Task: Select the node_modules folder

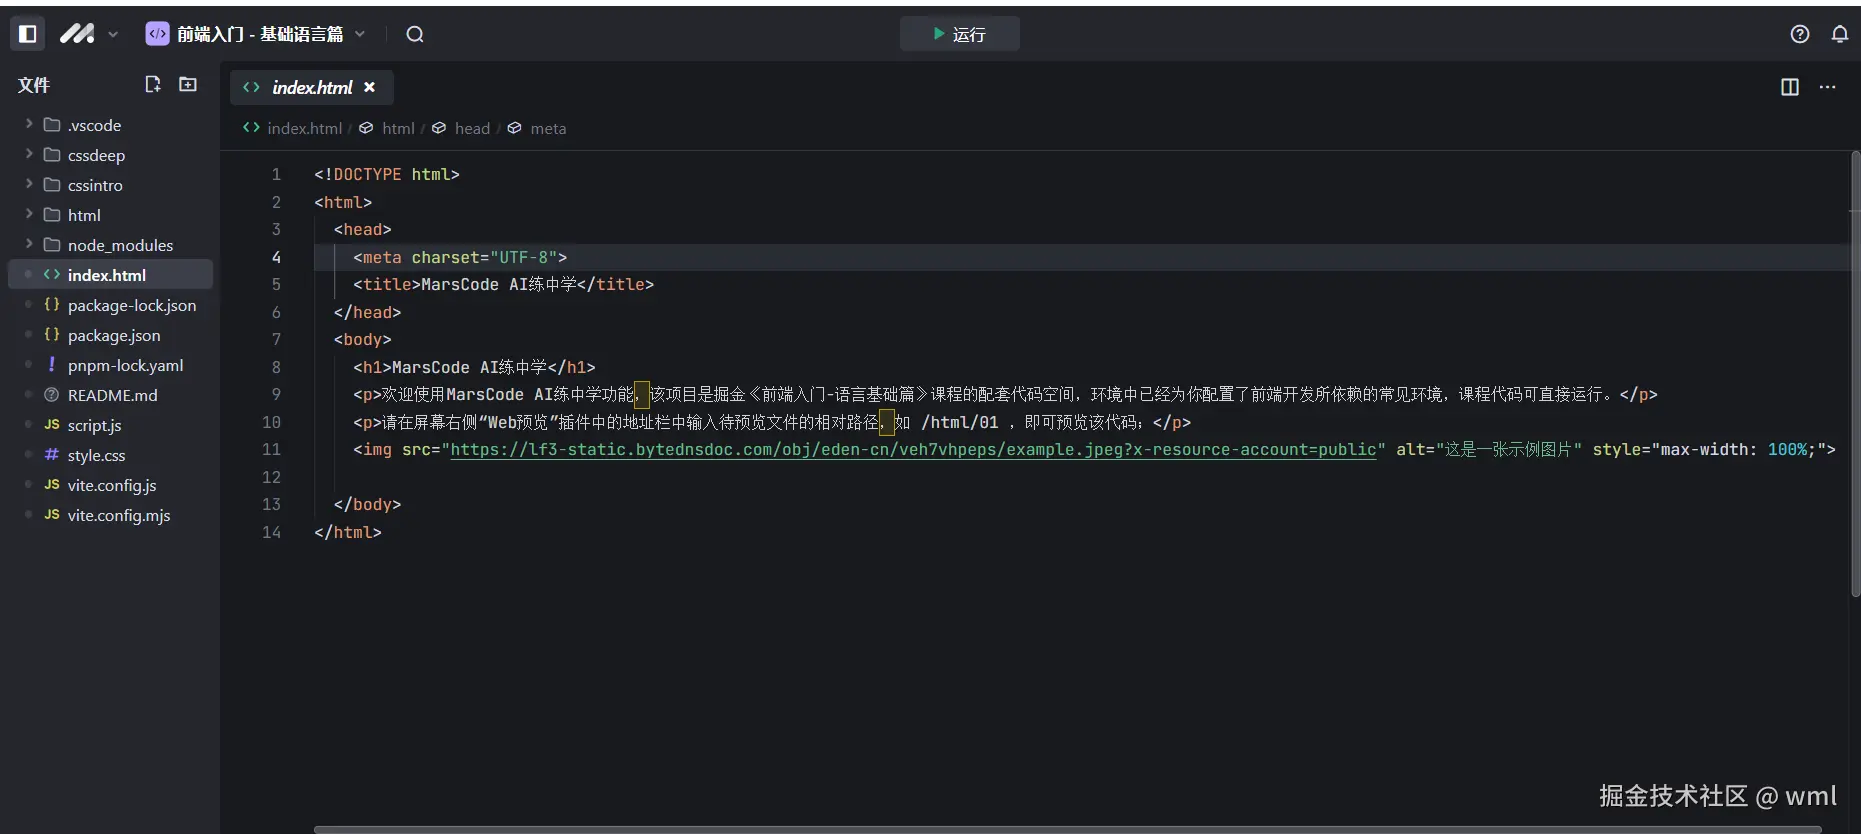Action: point(110,245)
